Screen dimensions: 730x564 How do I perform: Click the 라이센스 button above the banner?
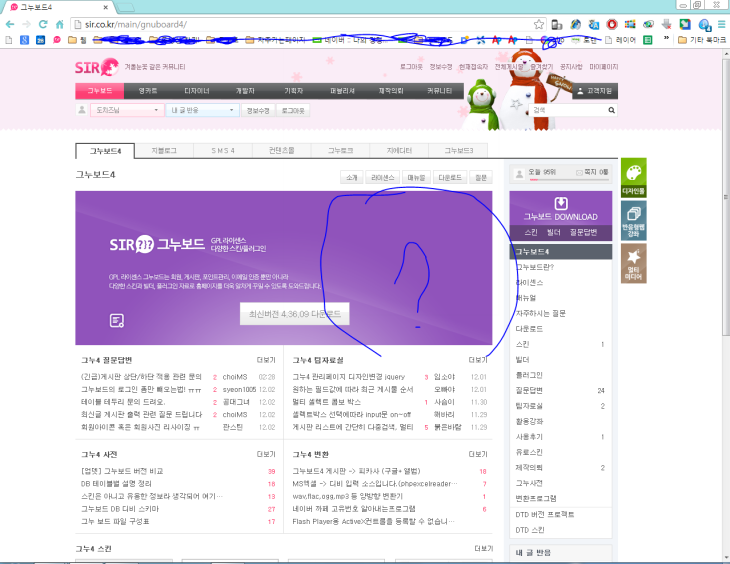point(383,177)
